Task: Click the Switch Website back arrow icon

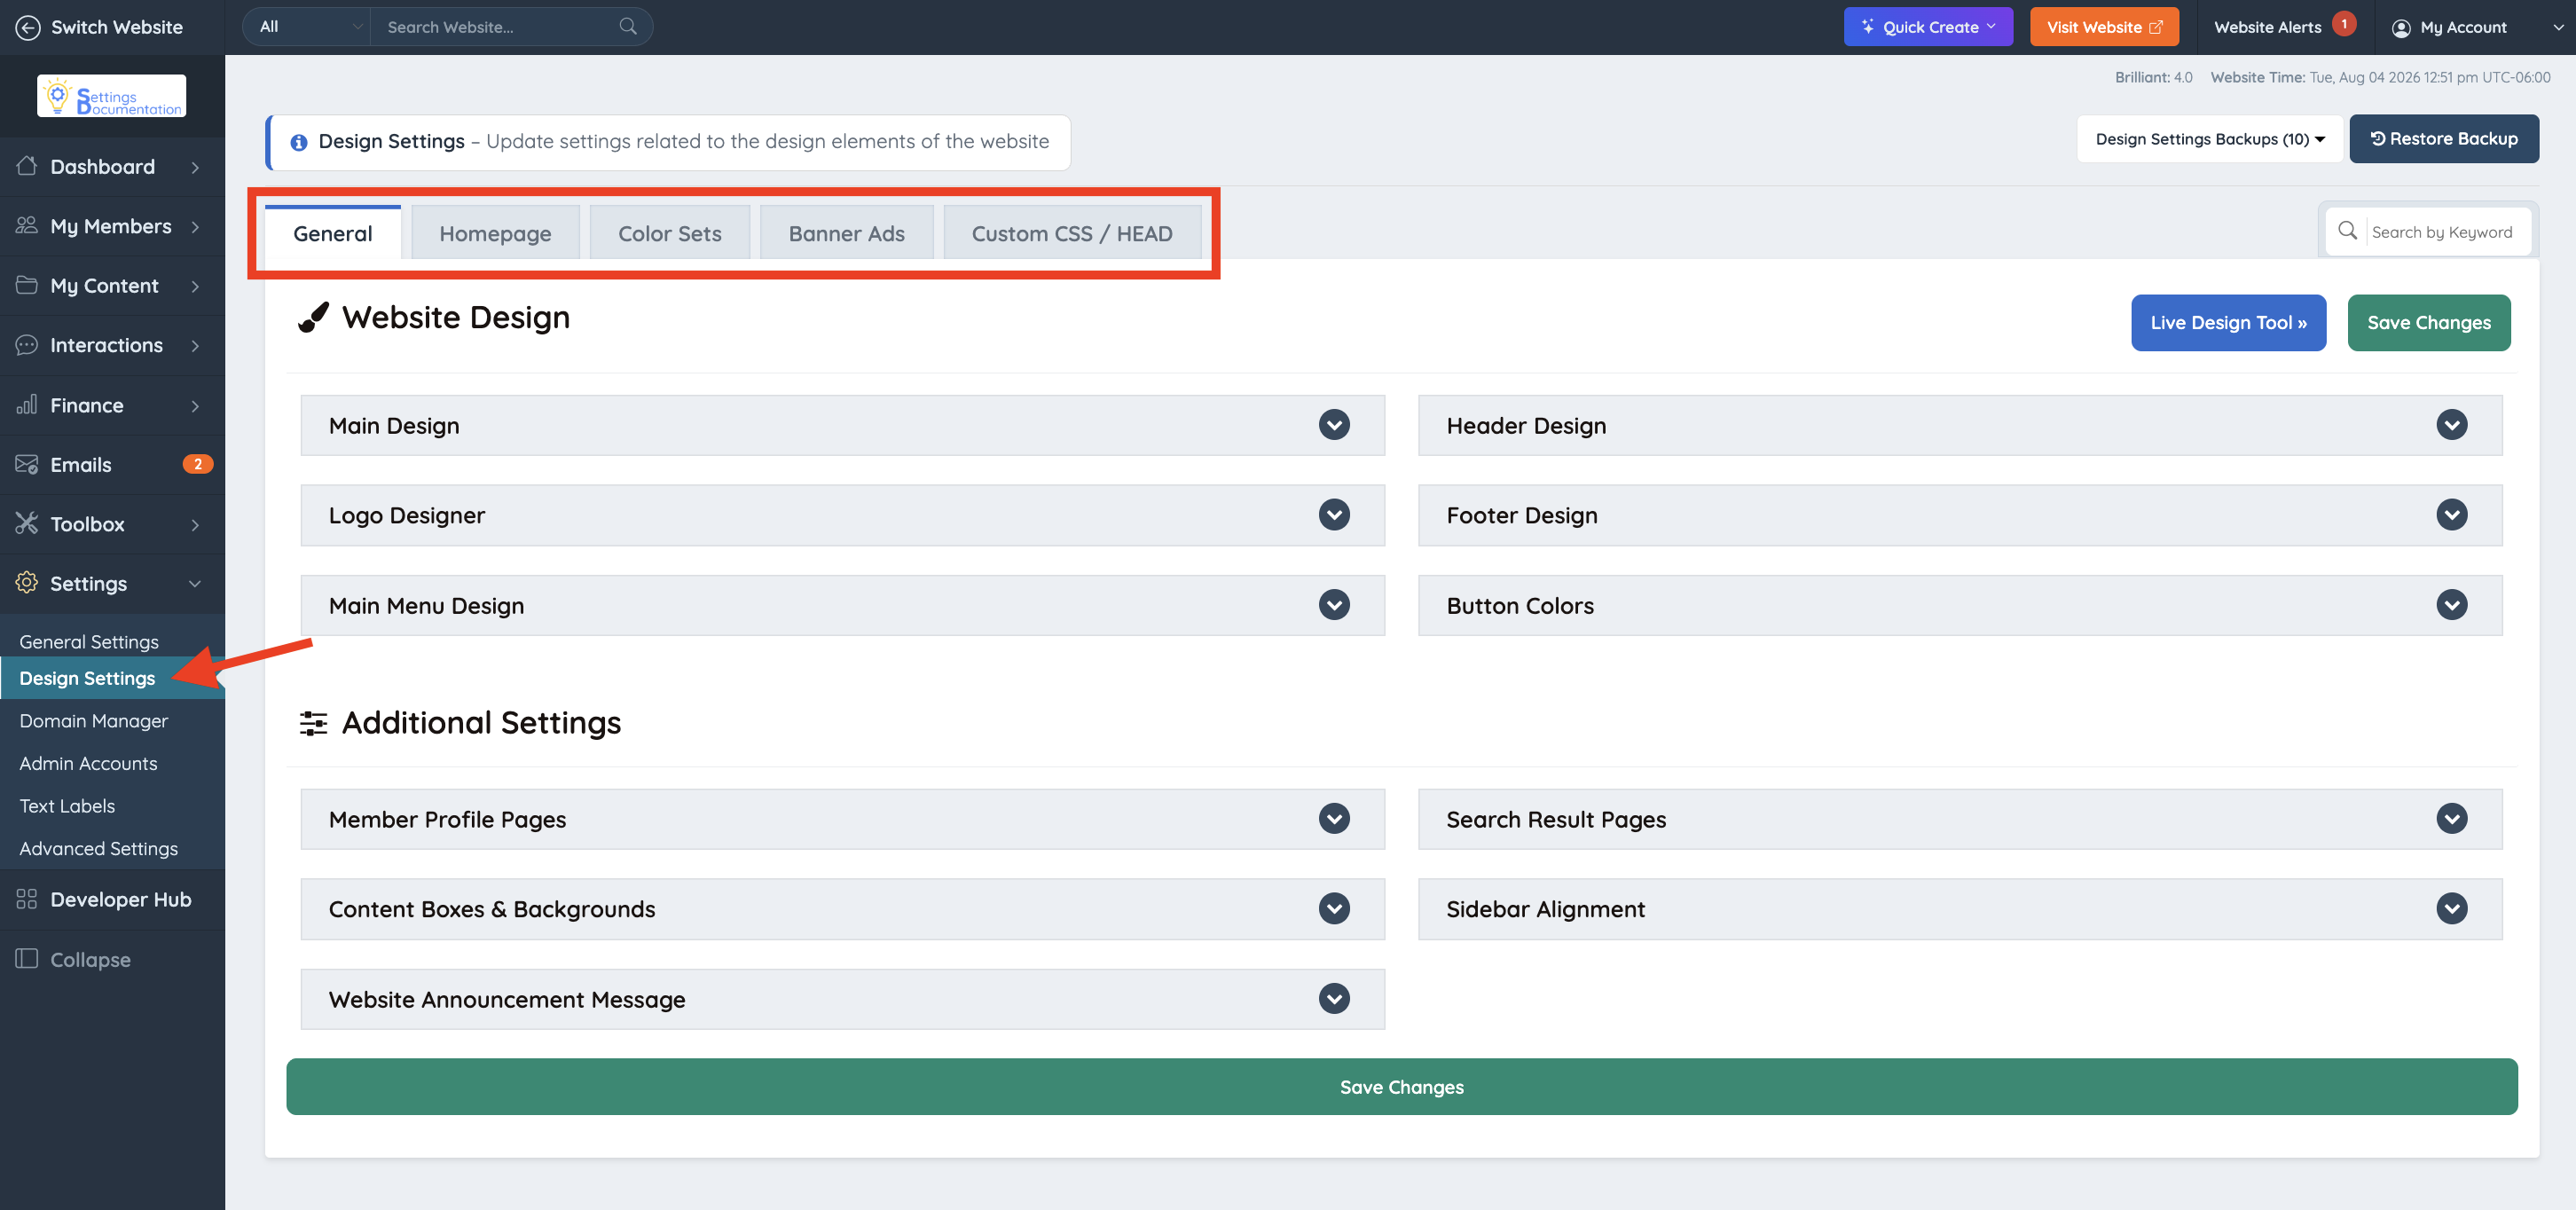Action: pyautogui.click(x=27, y=27)
